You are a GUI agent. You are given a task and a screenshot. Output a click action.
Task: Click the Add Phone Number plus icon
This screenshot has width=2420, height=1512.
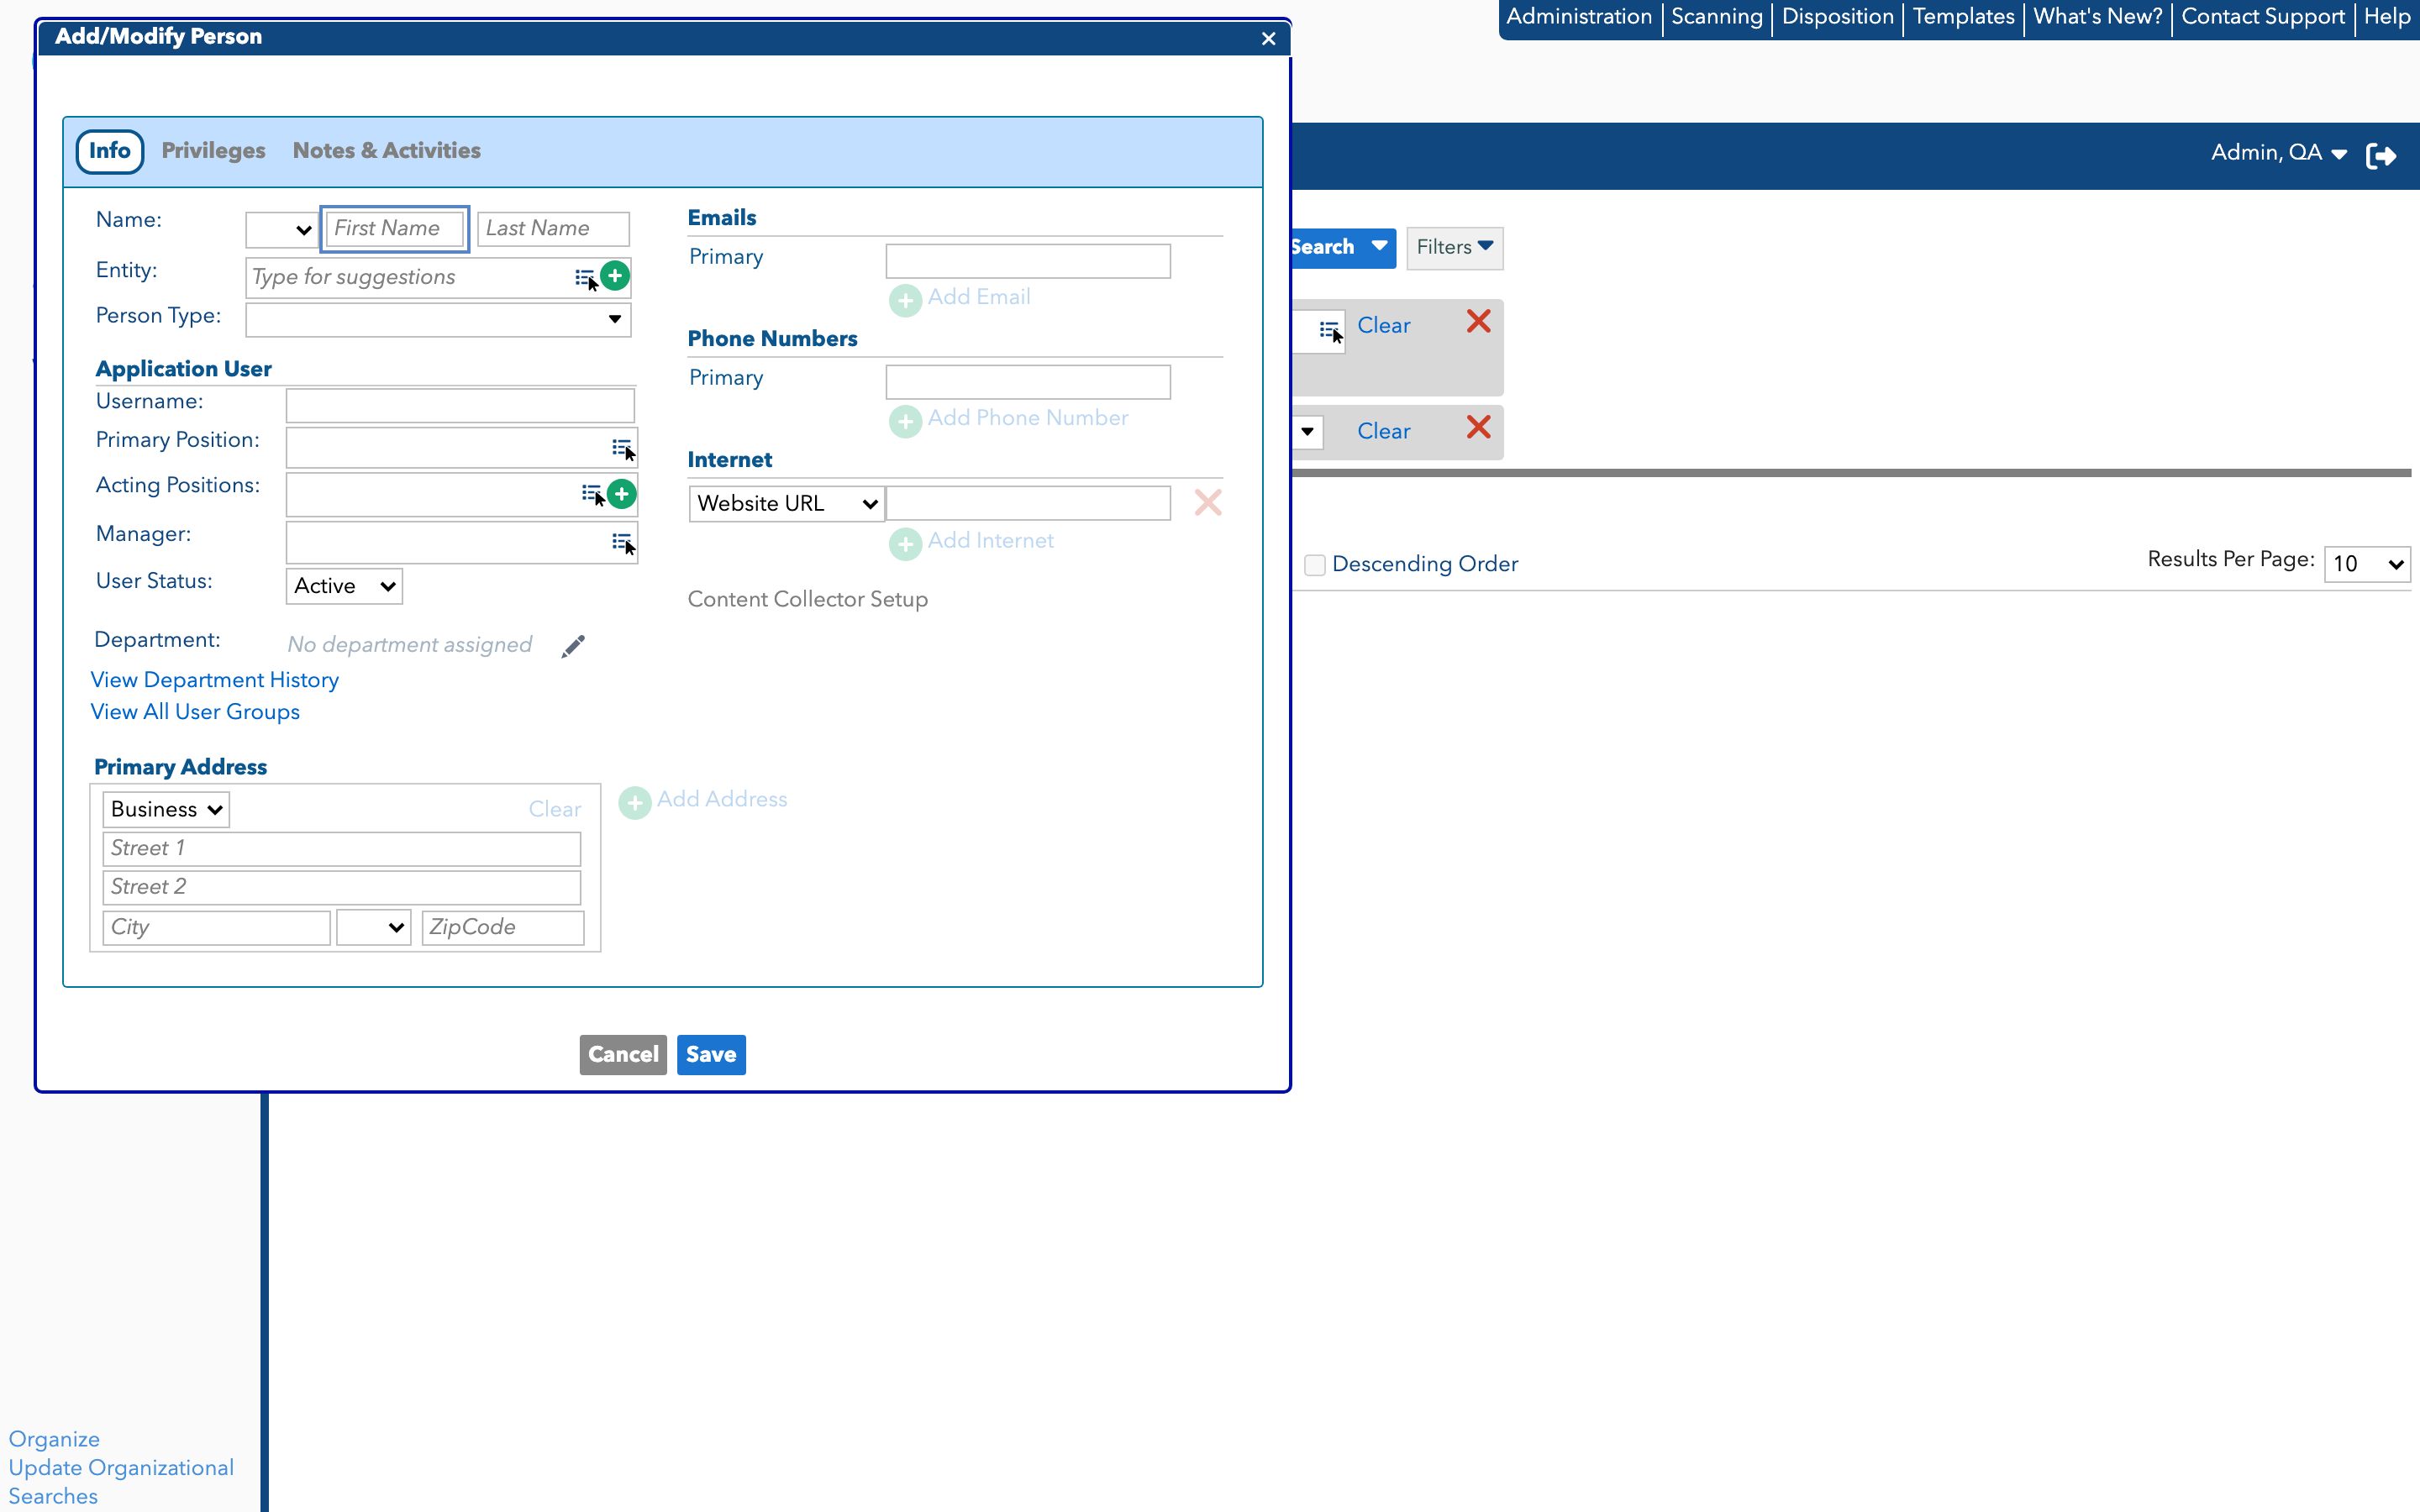pos(905,421)
